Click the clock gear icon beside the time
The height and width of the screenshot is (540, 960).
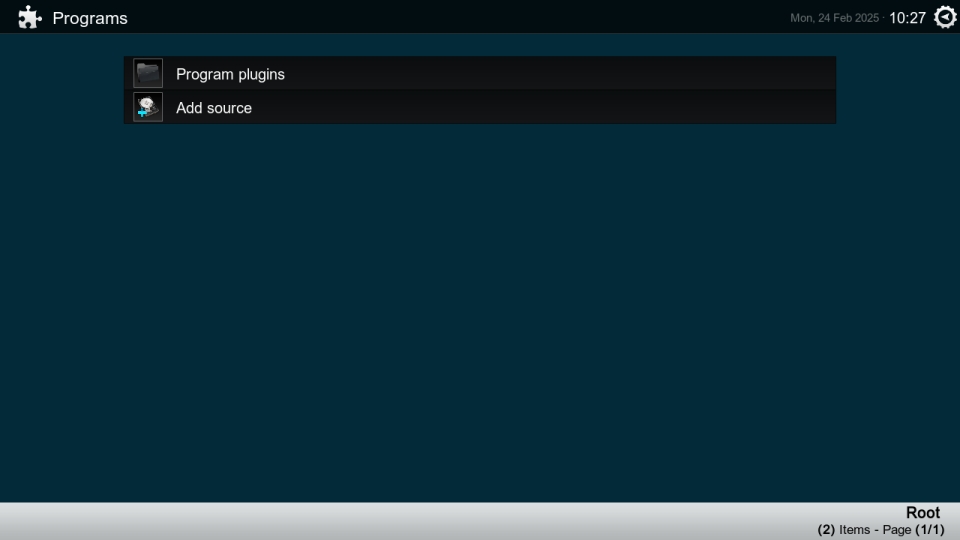pyautogui.click(x=945, y=17)
